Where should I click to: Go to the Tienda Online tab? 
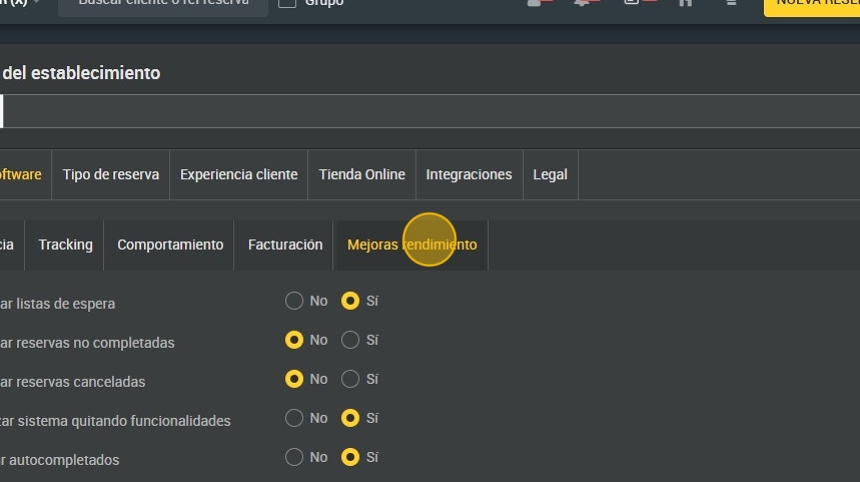click(362, 174)
